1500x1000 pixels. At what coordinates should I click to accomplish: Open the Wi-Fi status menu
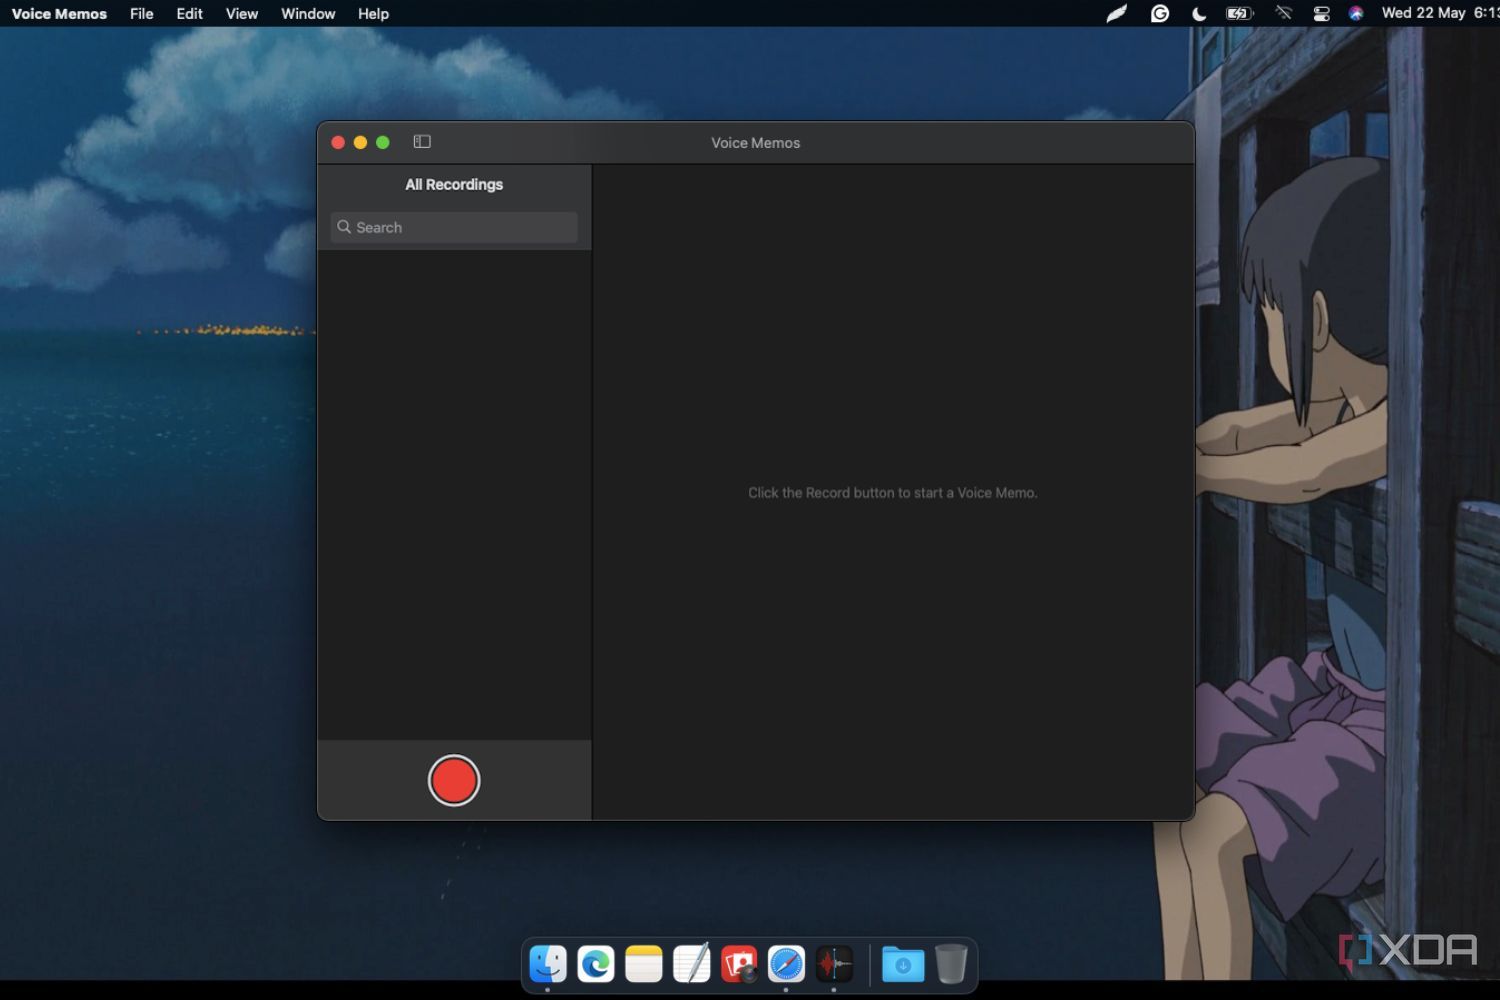(1284, 13)
